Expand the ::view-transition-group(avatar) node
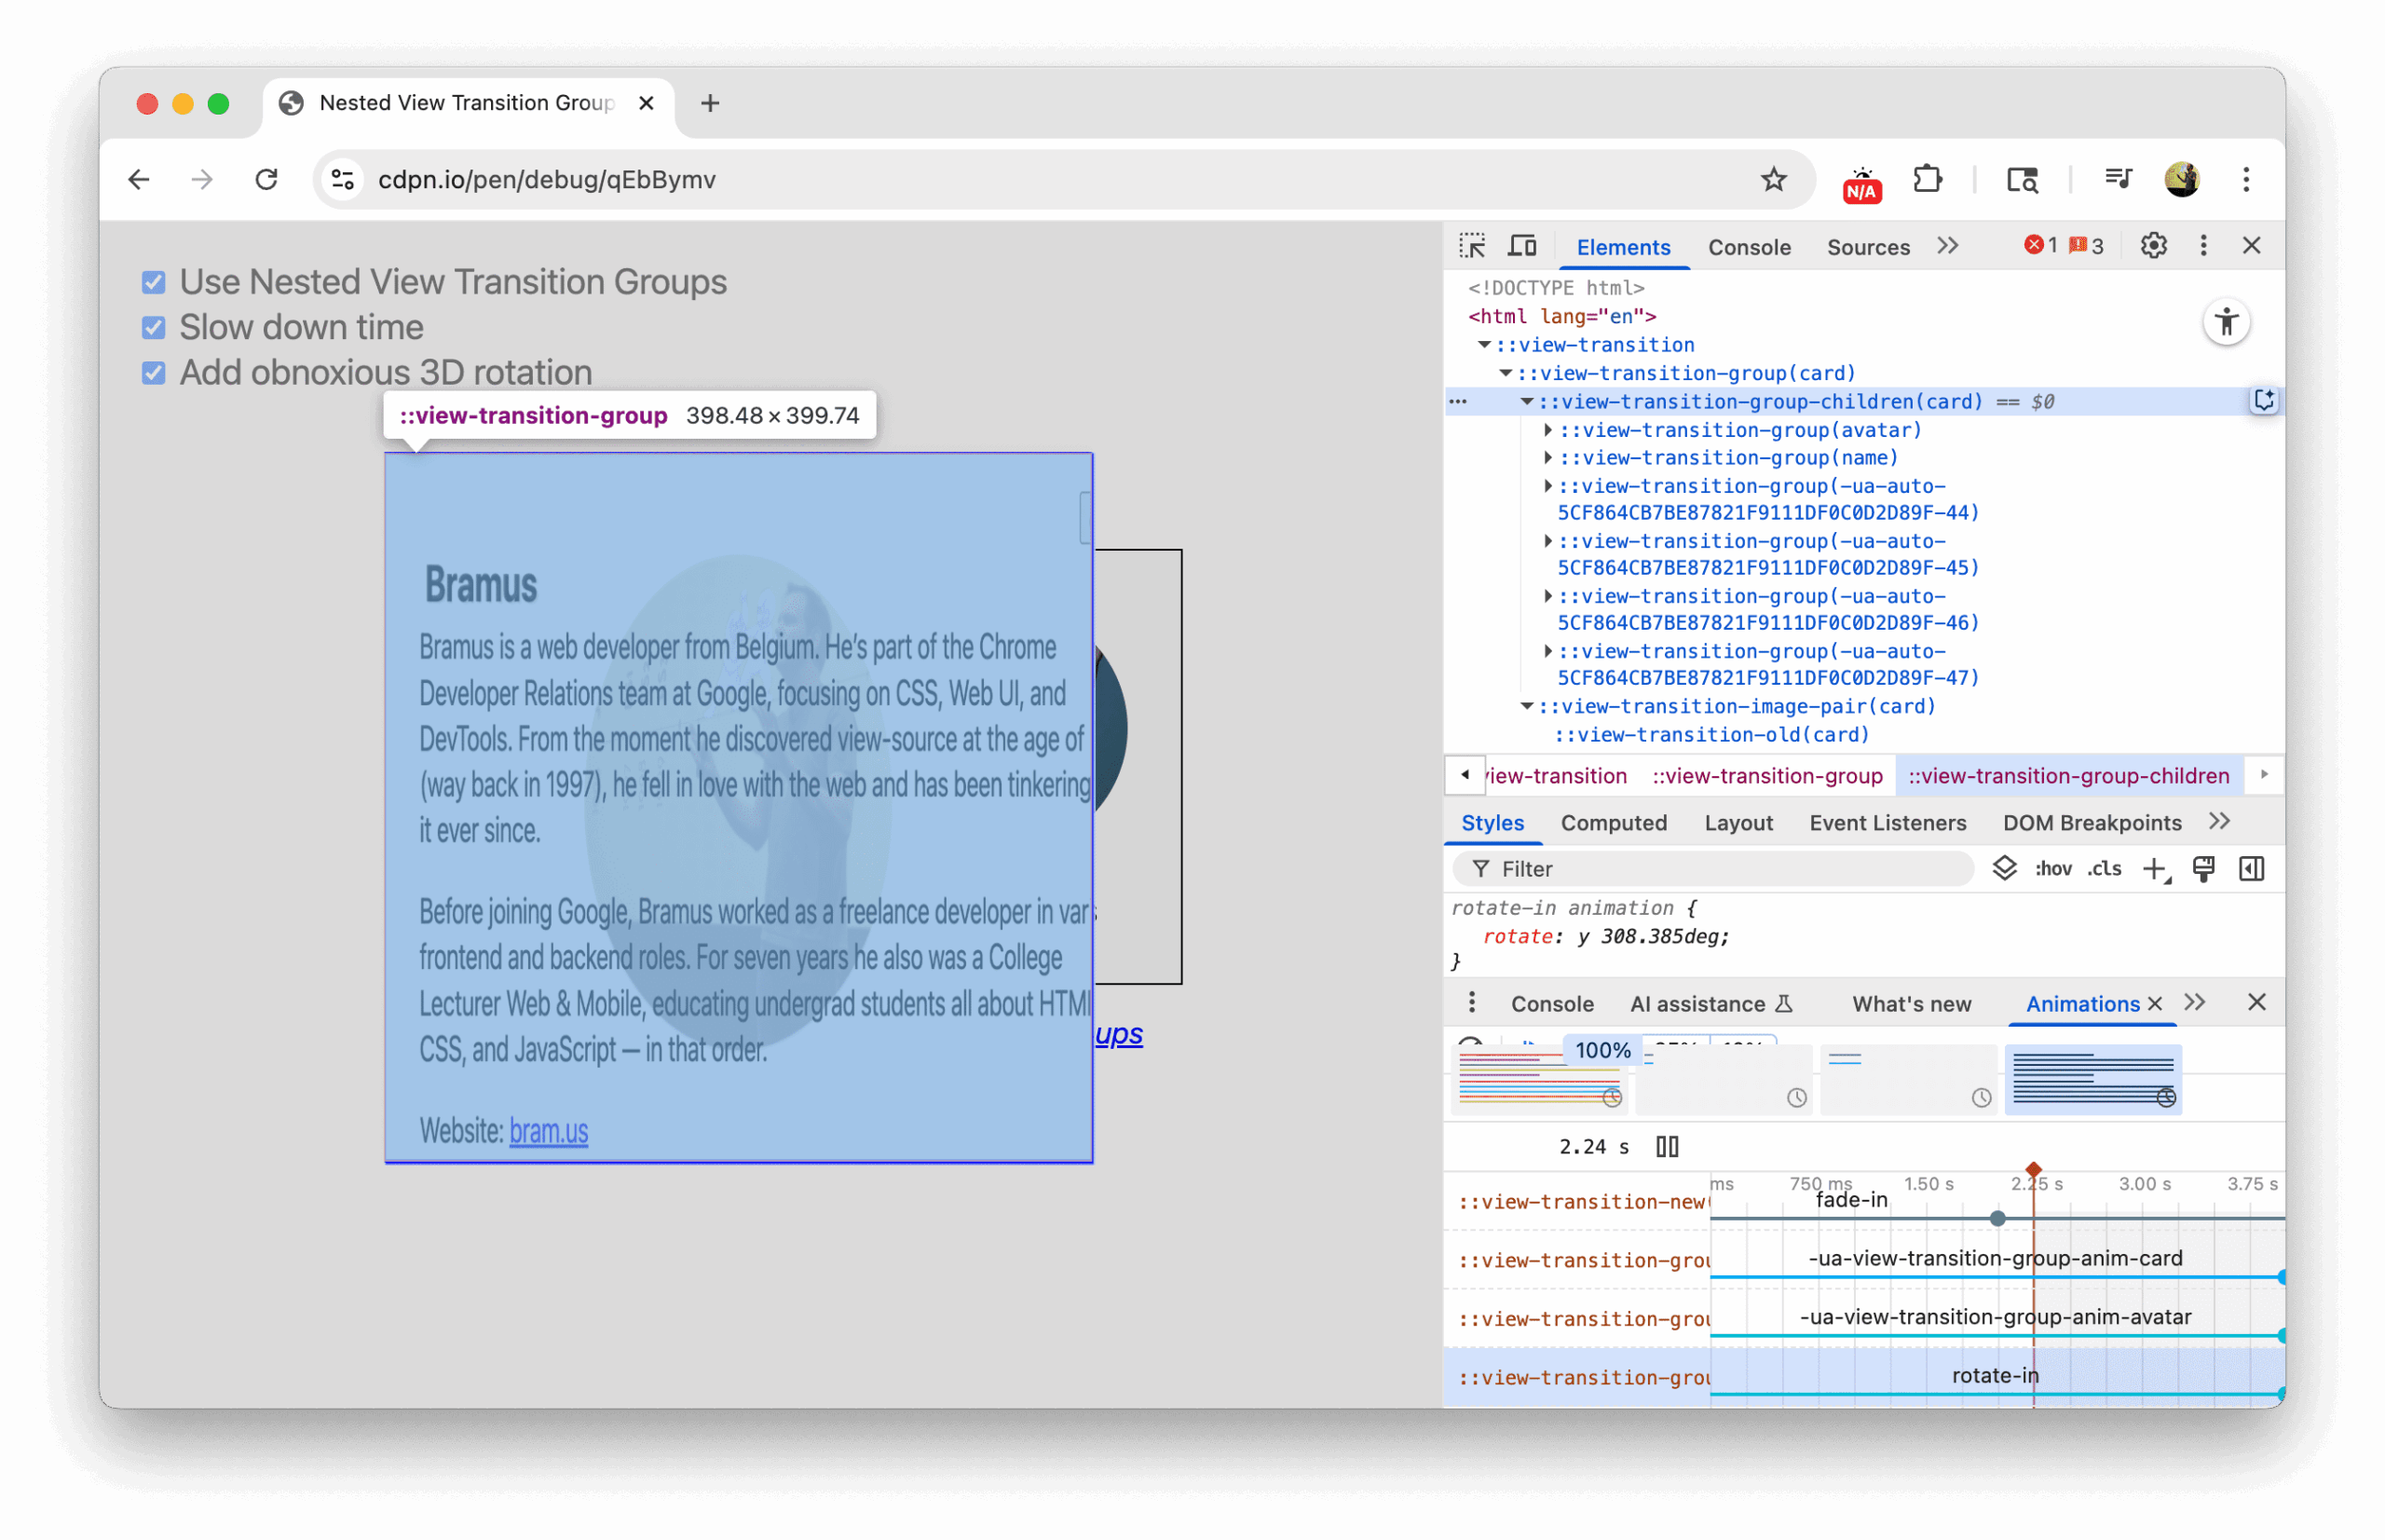The image size is (2385, 1540). coord(1547,430)
